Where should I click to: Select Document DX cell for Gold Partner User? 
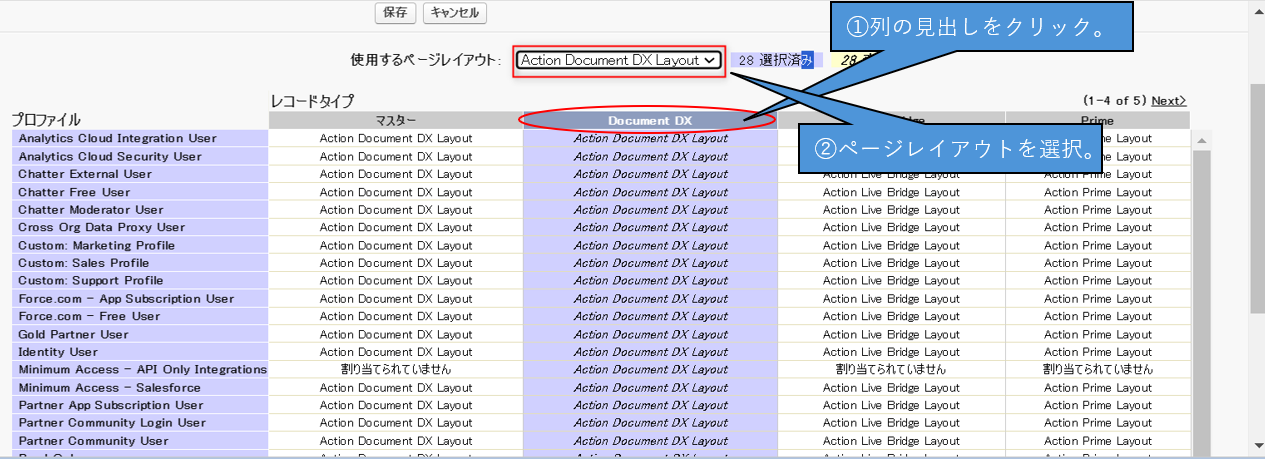click(650, 334)
